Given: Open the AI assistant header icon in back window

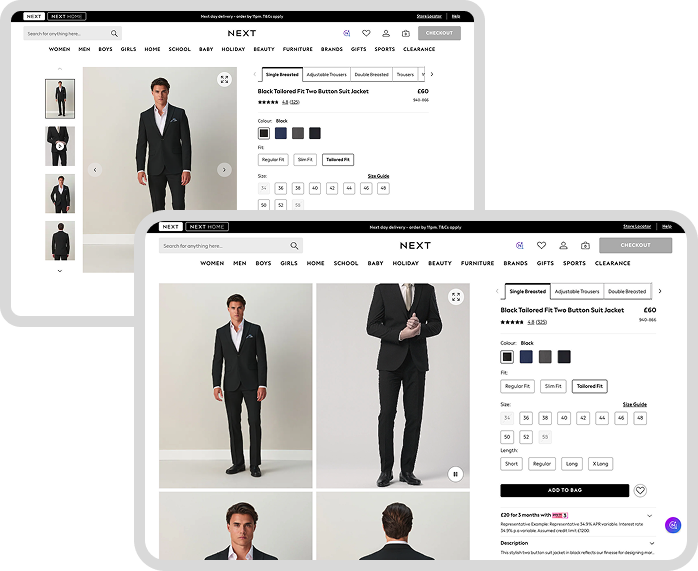Looking at the screenshot, I should coord(347,33).
